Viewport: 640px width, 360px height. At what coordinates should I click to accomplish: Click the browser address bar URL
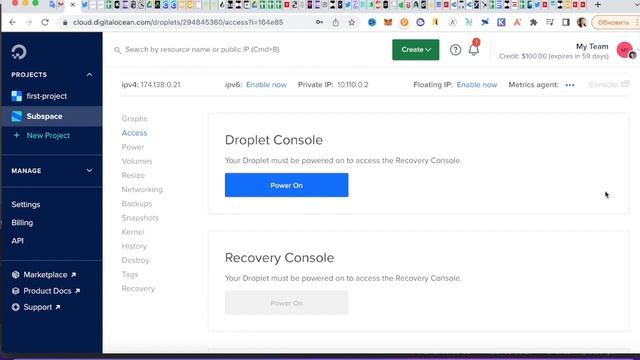[x=178, y=22]
